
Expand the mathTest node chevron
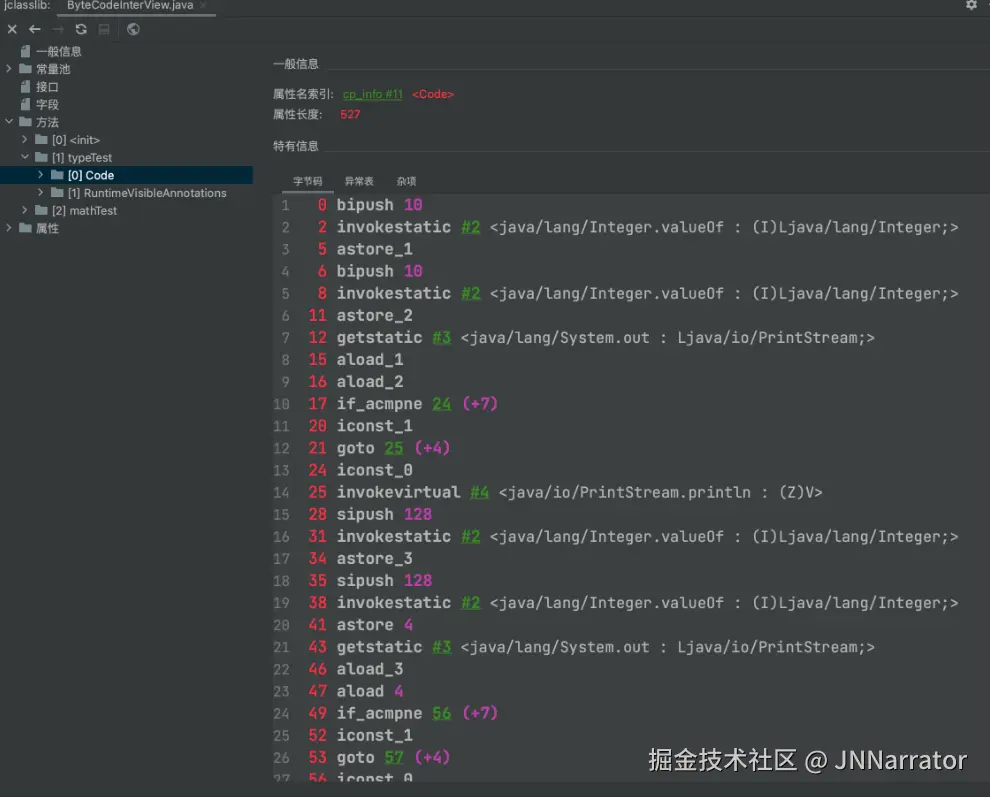25,210
